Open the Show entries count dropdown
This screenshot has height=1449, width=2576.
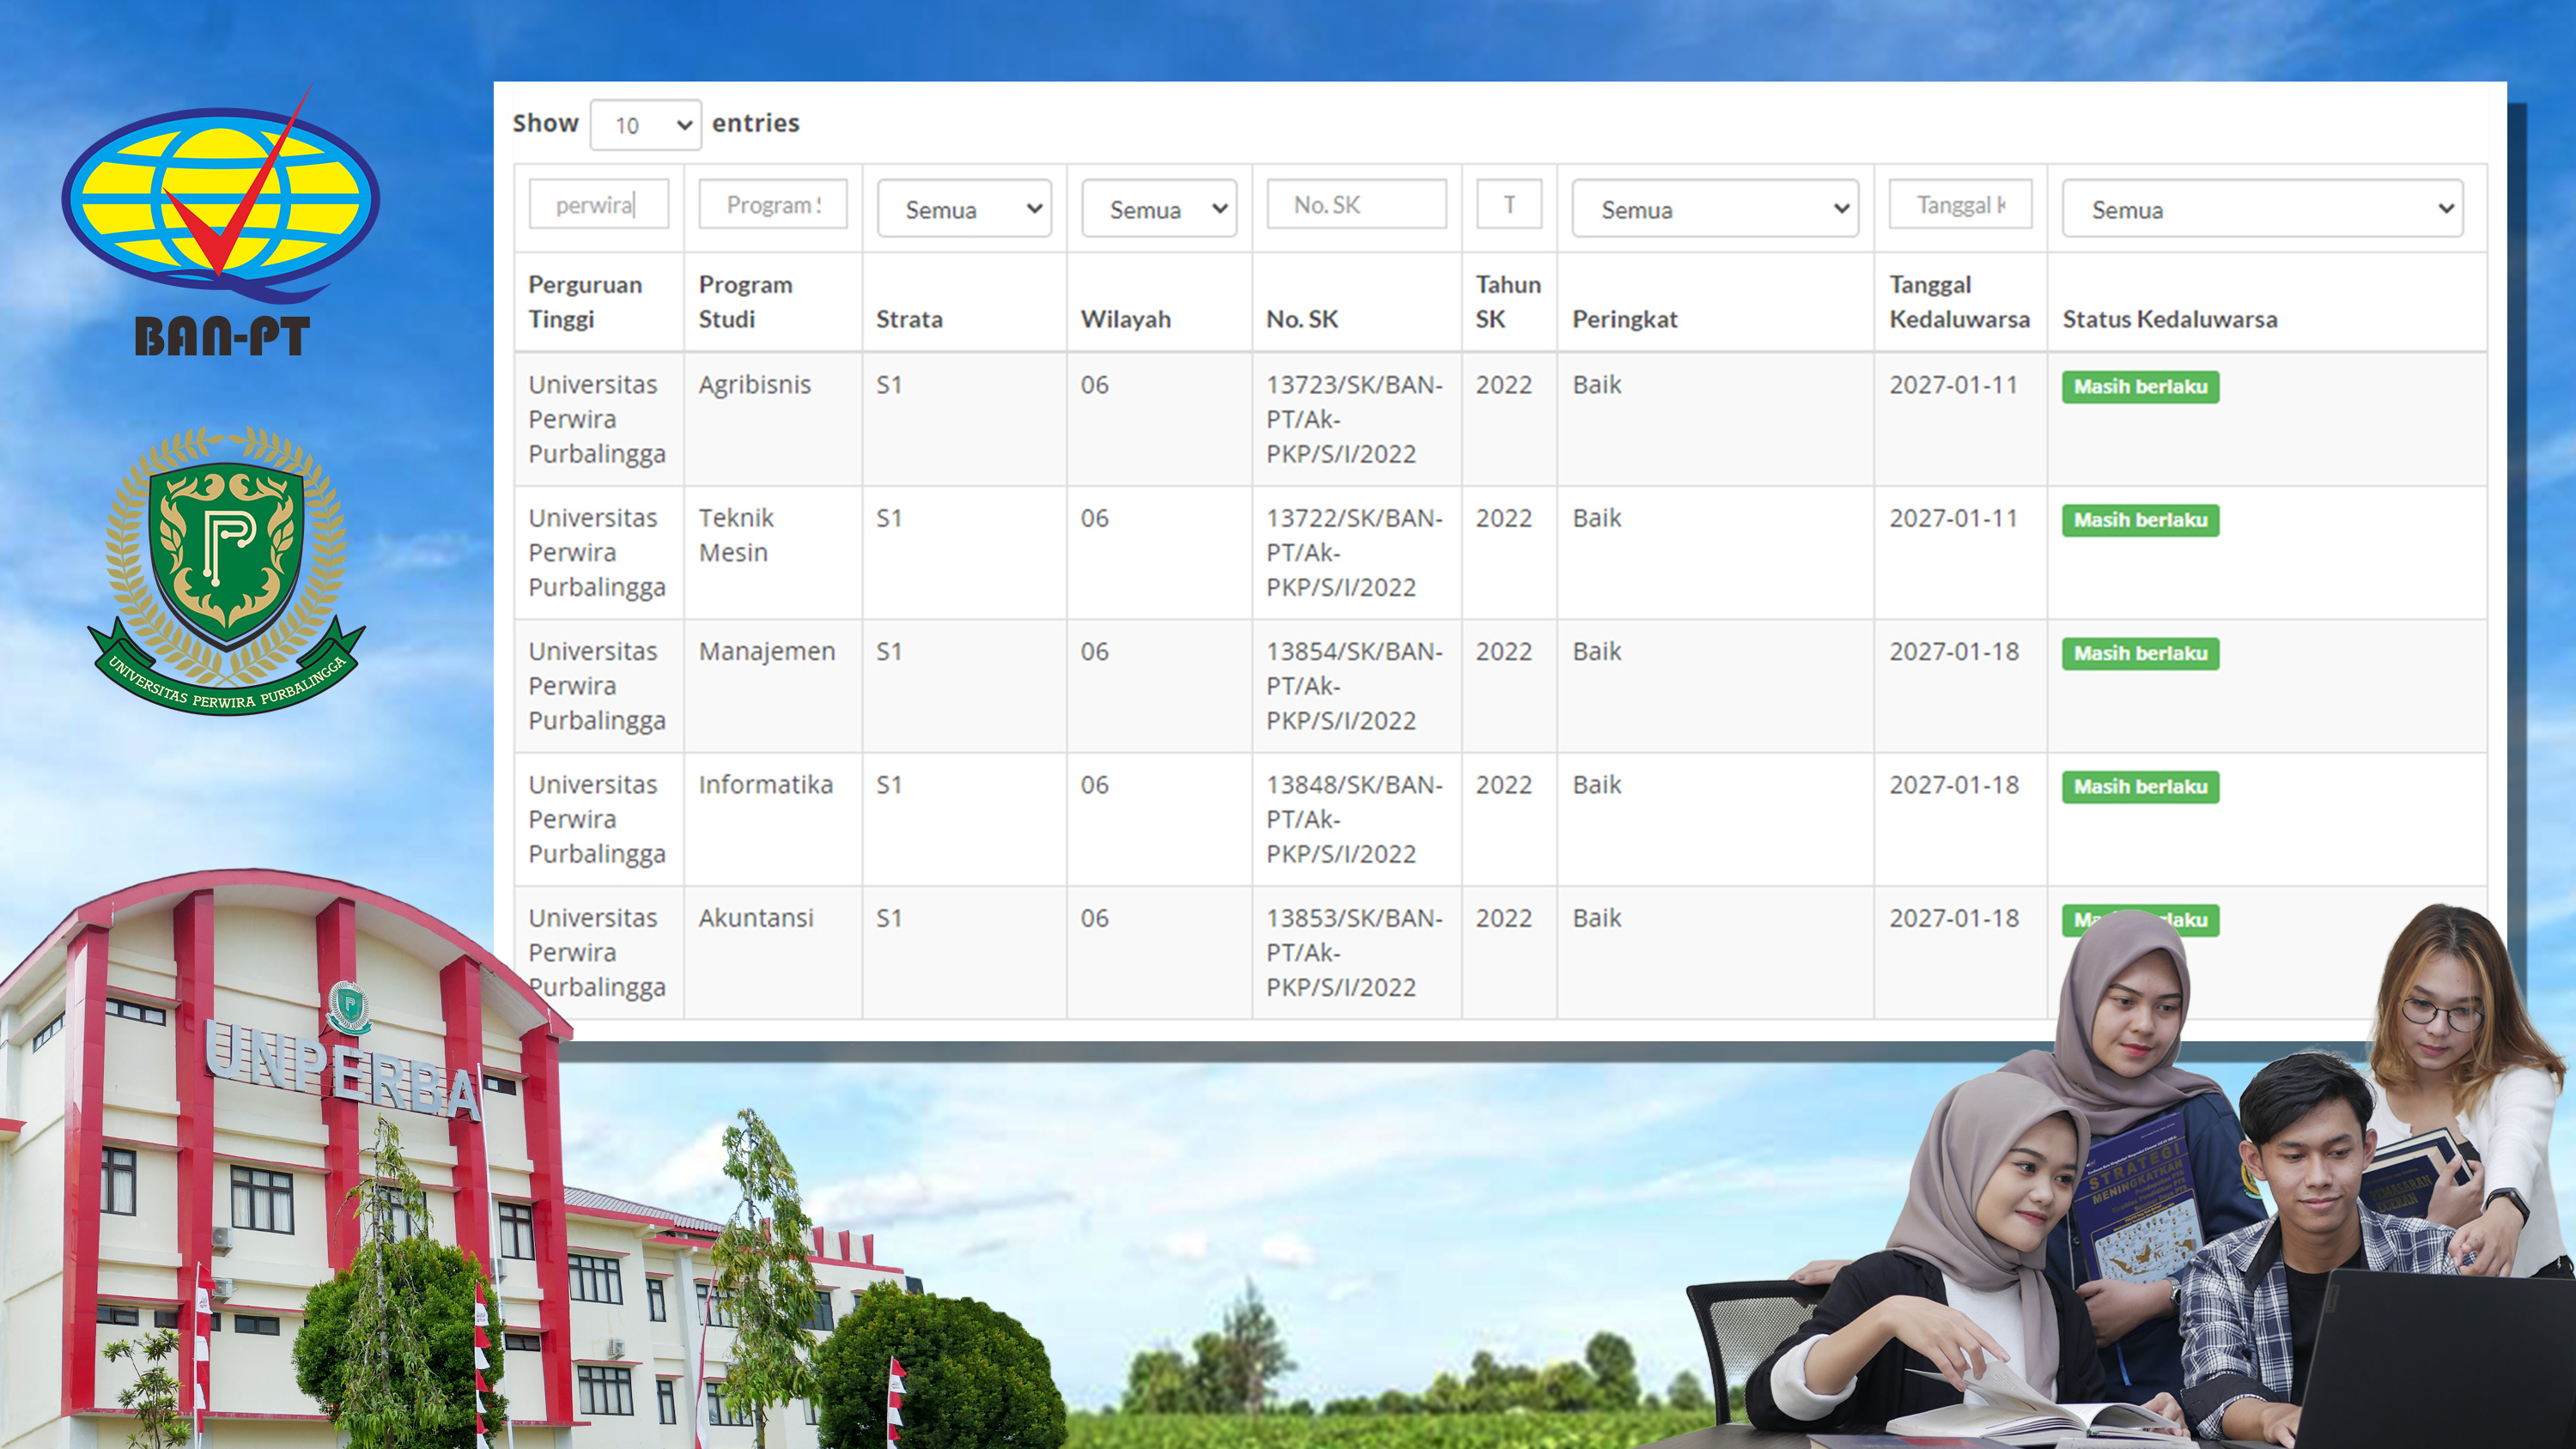click(x=645, y=125)
